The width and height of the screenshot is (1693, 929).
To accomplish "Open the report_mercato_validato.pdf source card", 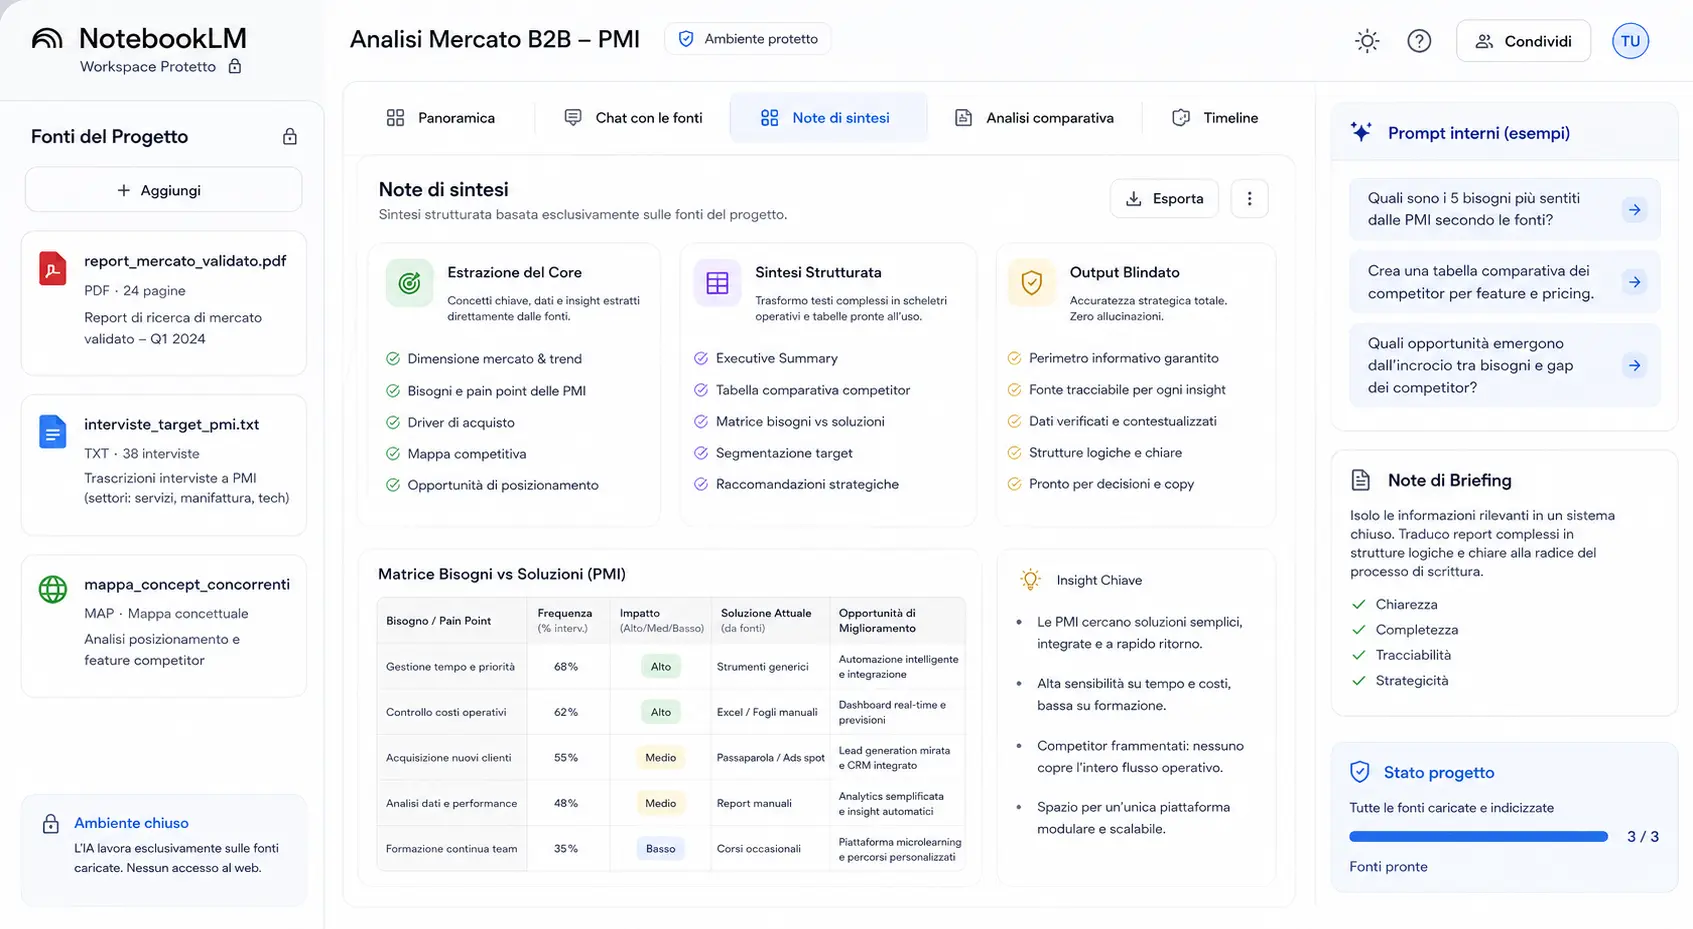I will (x=163, y=303).
